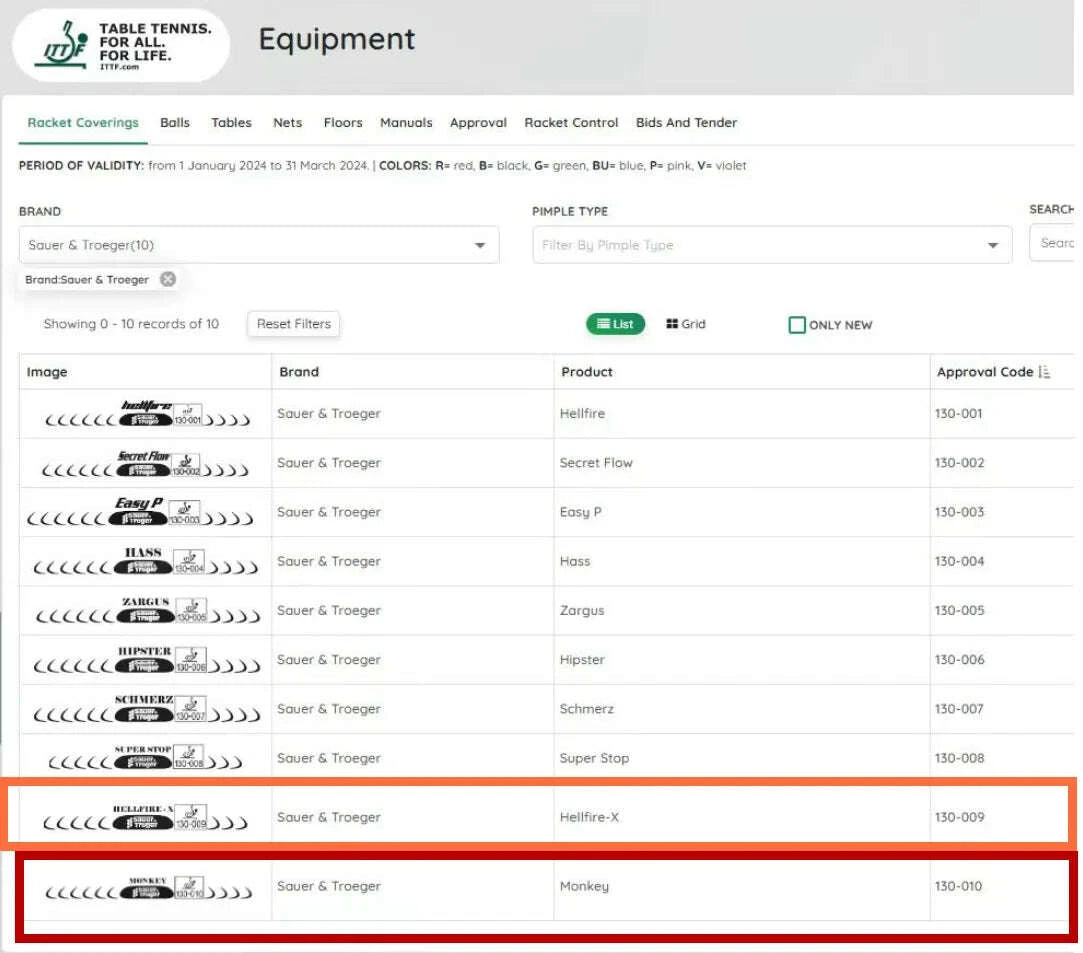
Task: Go to the Racket Control tab
Action: 571,123
